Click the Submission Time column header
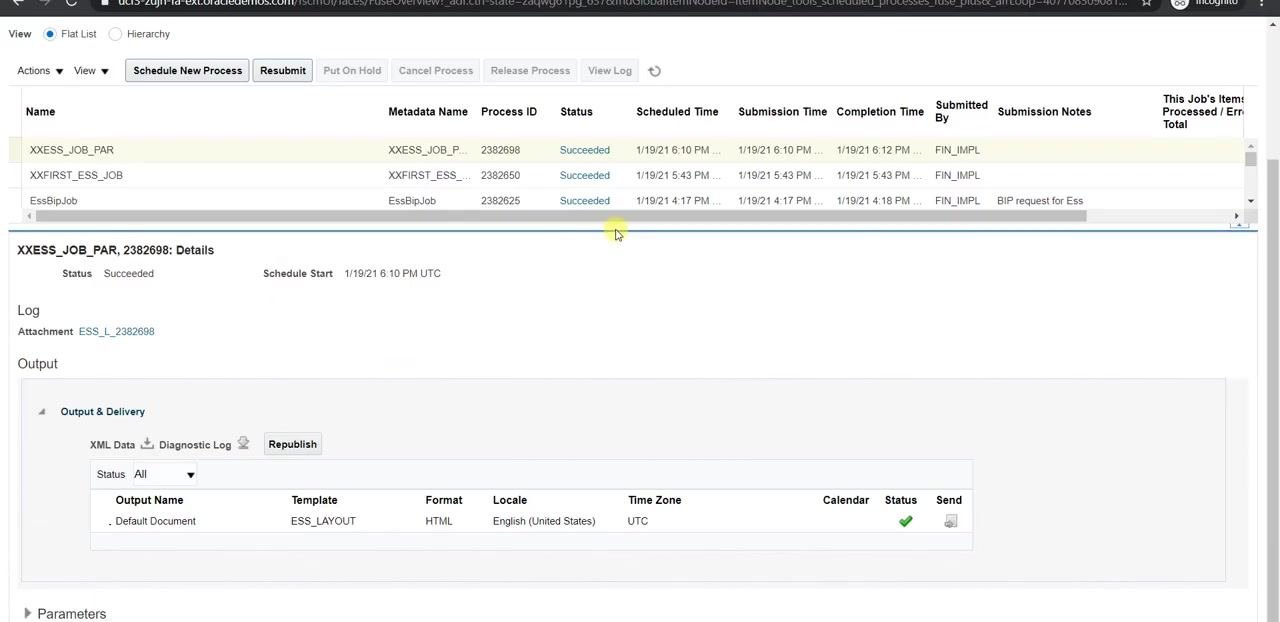Viewport: 1280px width, 622px height. coord(782,112)
